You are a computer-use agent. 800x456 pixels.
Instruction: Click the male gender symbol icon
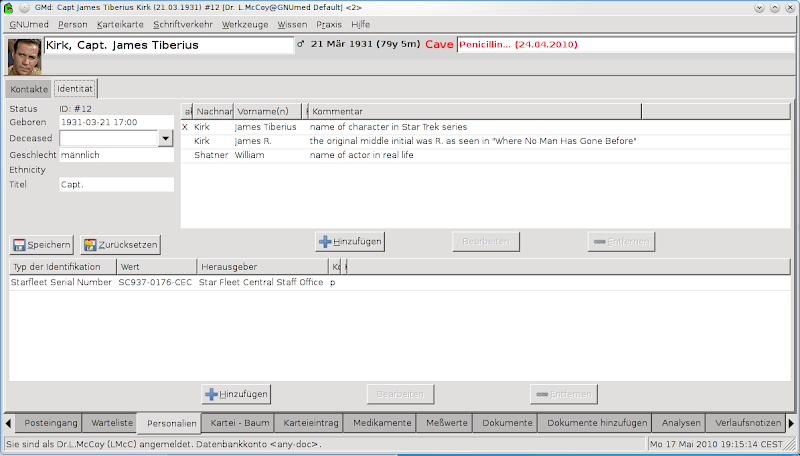tap(301, 44)
